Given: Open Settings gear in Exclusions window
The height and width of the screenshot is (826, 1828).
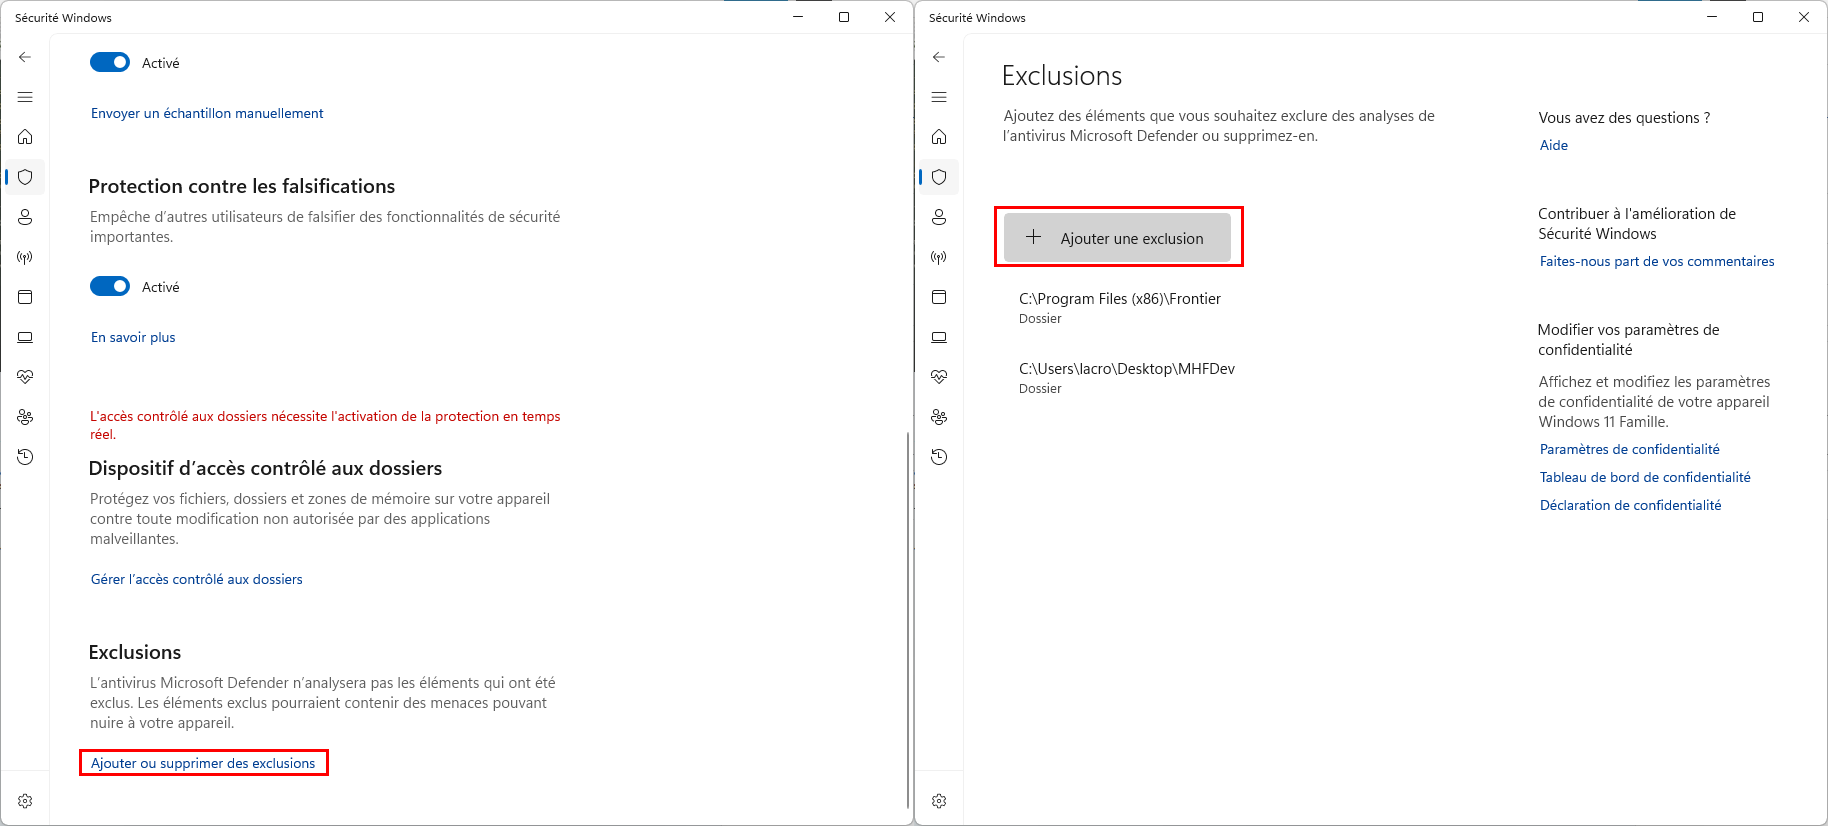Looking at the screenshot, I should click(939, 801).
